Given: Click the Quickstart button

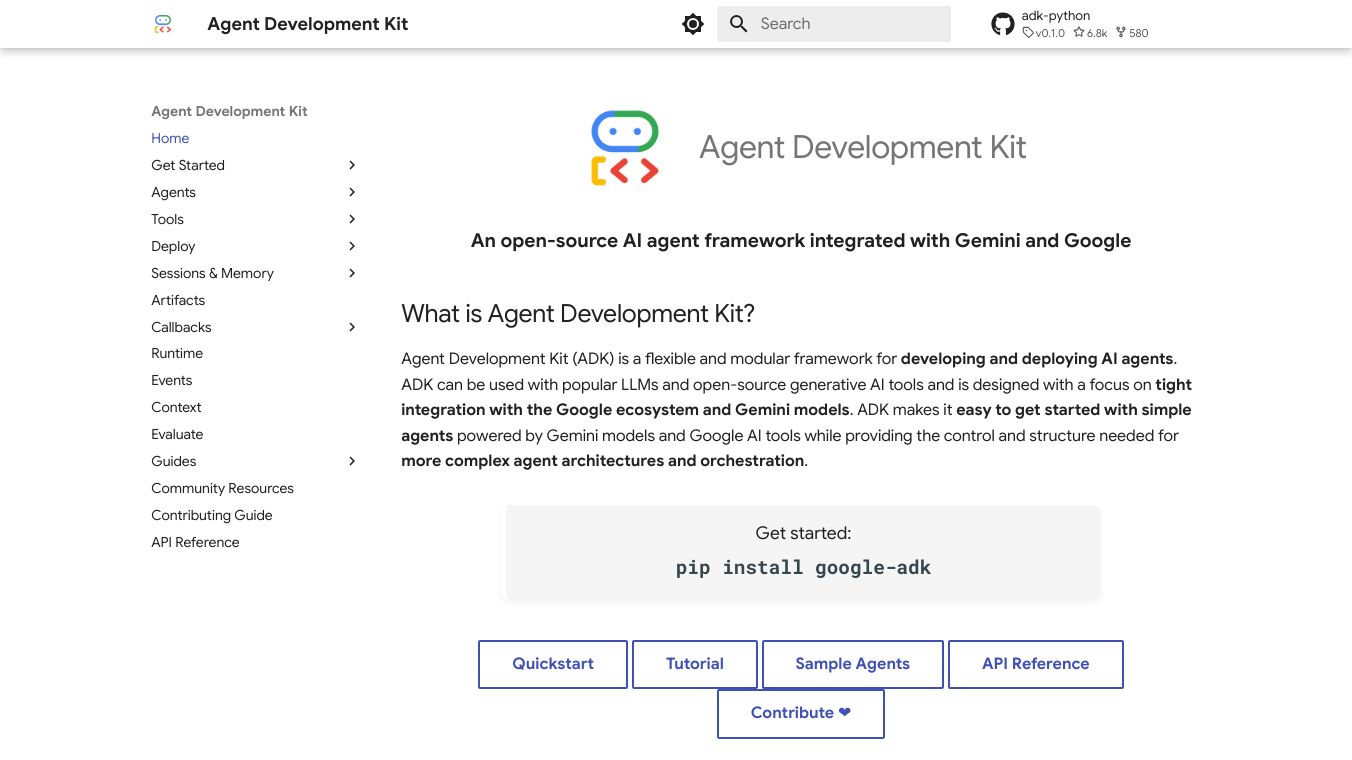Looking at the screenshot, I should 553,664.
